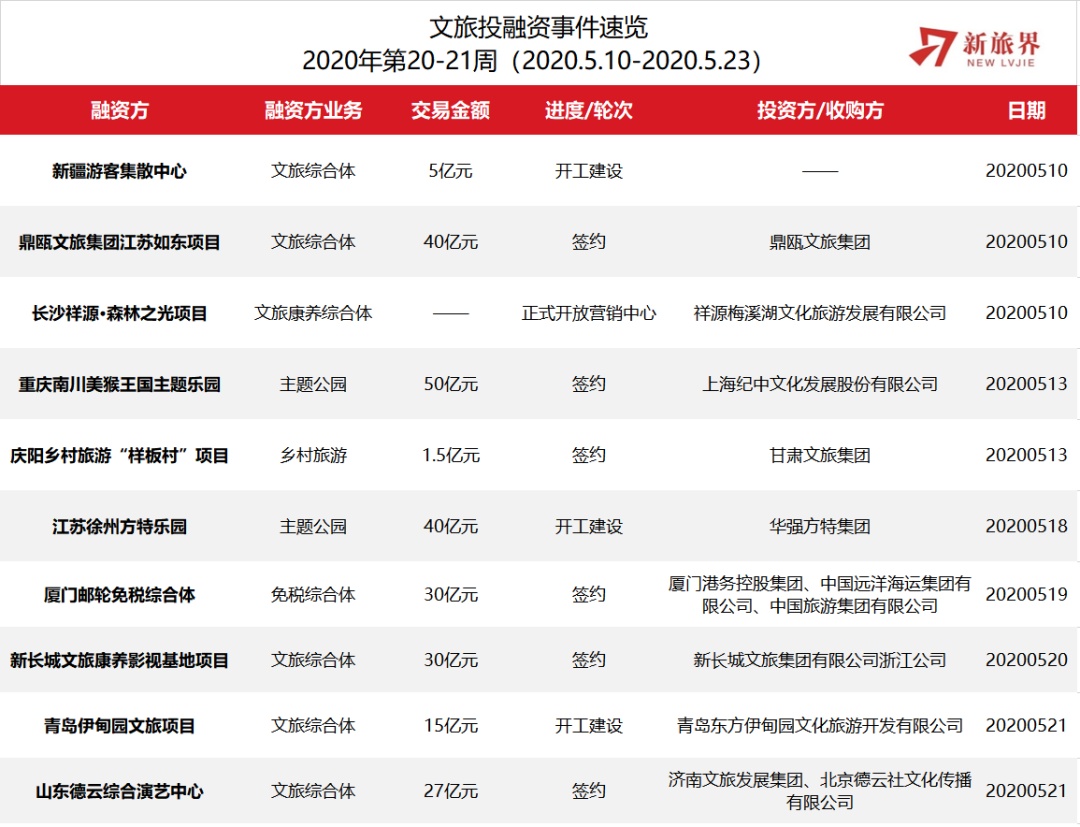This screenshot has width=1080, height=827.
Task: Click investor cell starting 厦门港务控股集团
Action: click(x=820, y=595)
